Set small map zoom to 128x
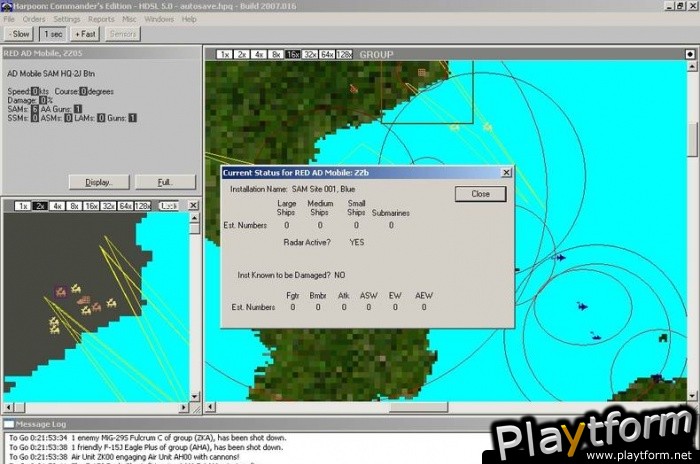This screenshot has width=700, height=464. [x=142, y=206]
